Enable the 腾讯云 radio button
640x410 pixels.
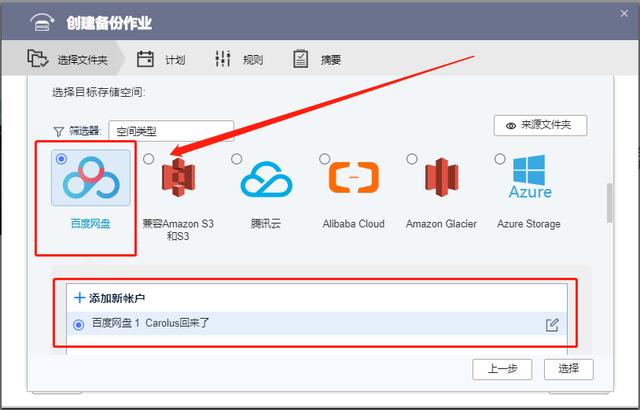236,159
